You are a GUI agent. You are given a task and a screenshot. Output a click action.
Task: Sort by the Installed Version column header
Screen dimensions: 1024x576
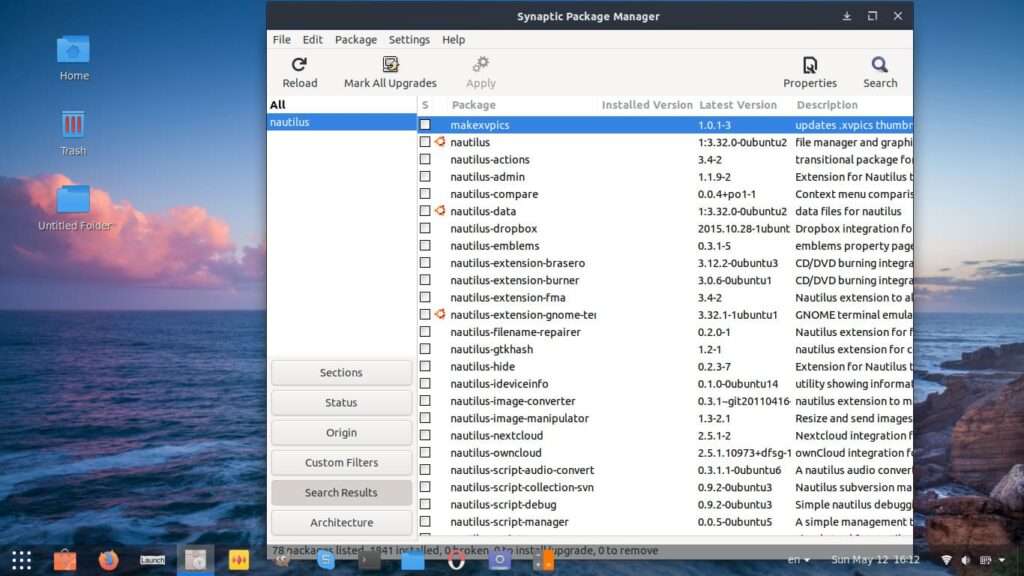pyautogui.click(x=647, y=104)
